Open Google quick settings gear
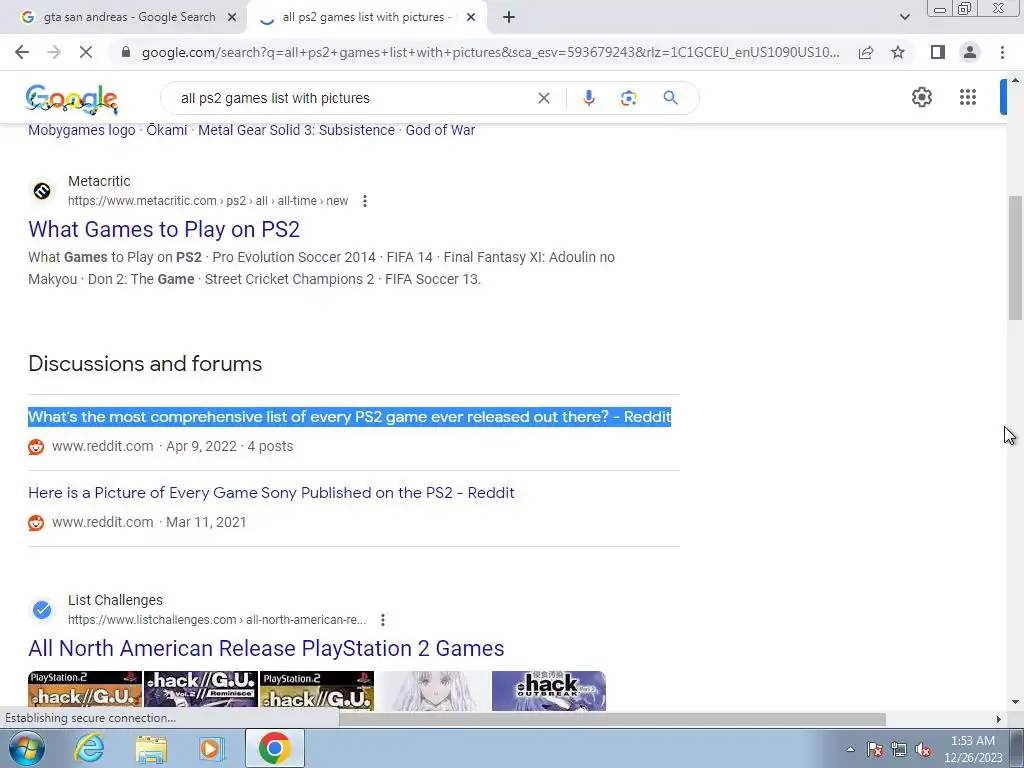The width and height of the screenshot is (1024, 768). click(x=921, y=97)
